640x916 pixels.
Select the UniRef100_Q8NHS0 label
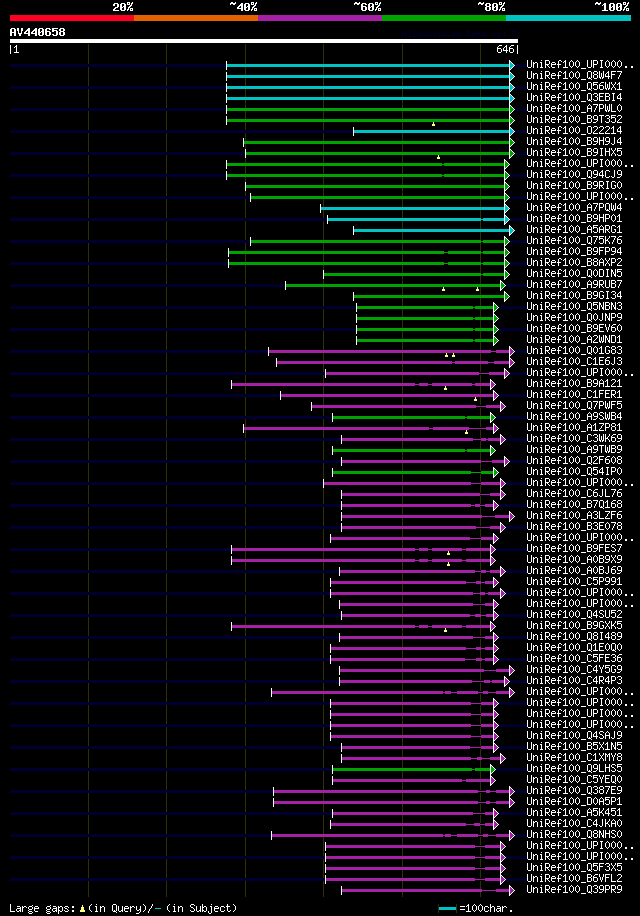[574, 835]
